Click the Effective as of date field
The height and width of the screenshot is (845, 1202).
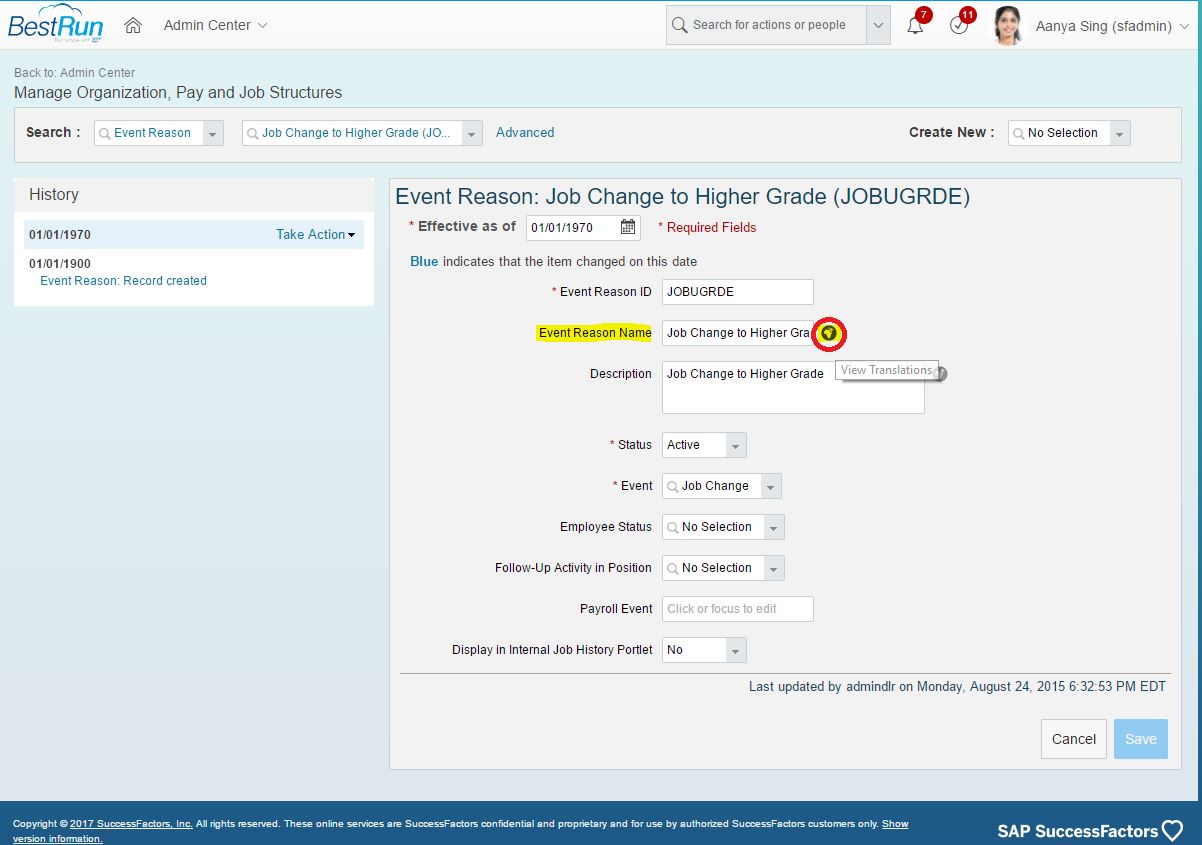(574, 227)
